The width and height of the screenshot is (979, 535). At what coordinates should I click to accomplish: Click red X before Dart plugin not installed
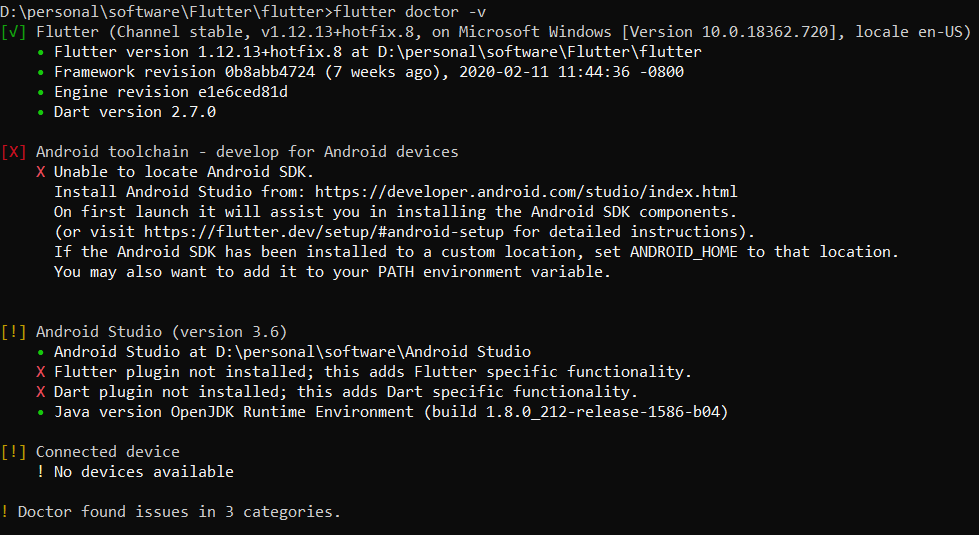41,391
